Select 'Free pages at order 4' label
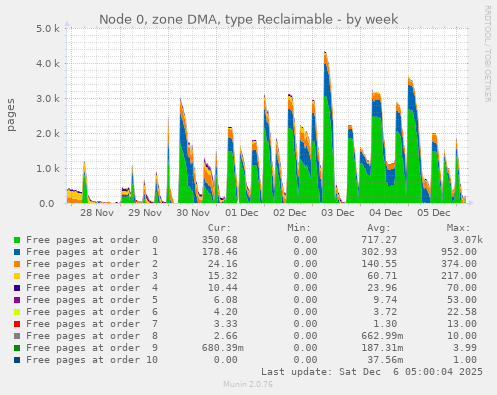This screenshot has width=497, height=395. [92, 288]
